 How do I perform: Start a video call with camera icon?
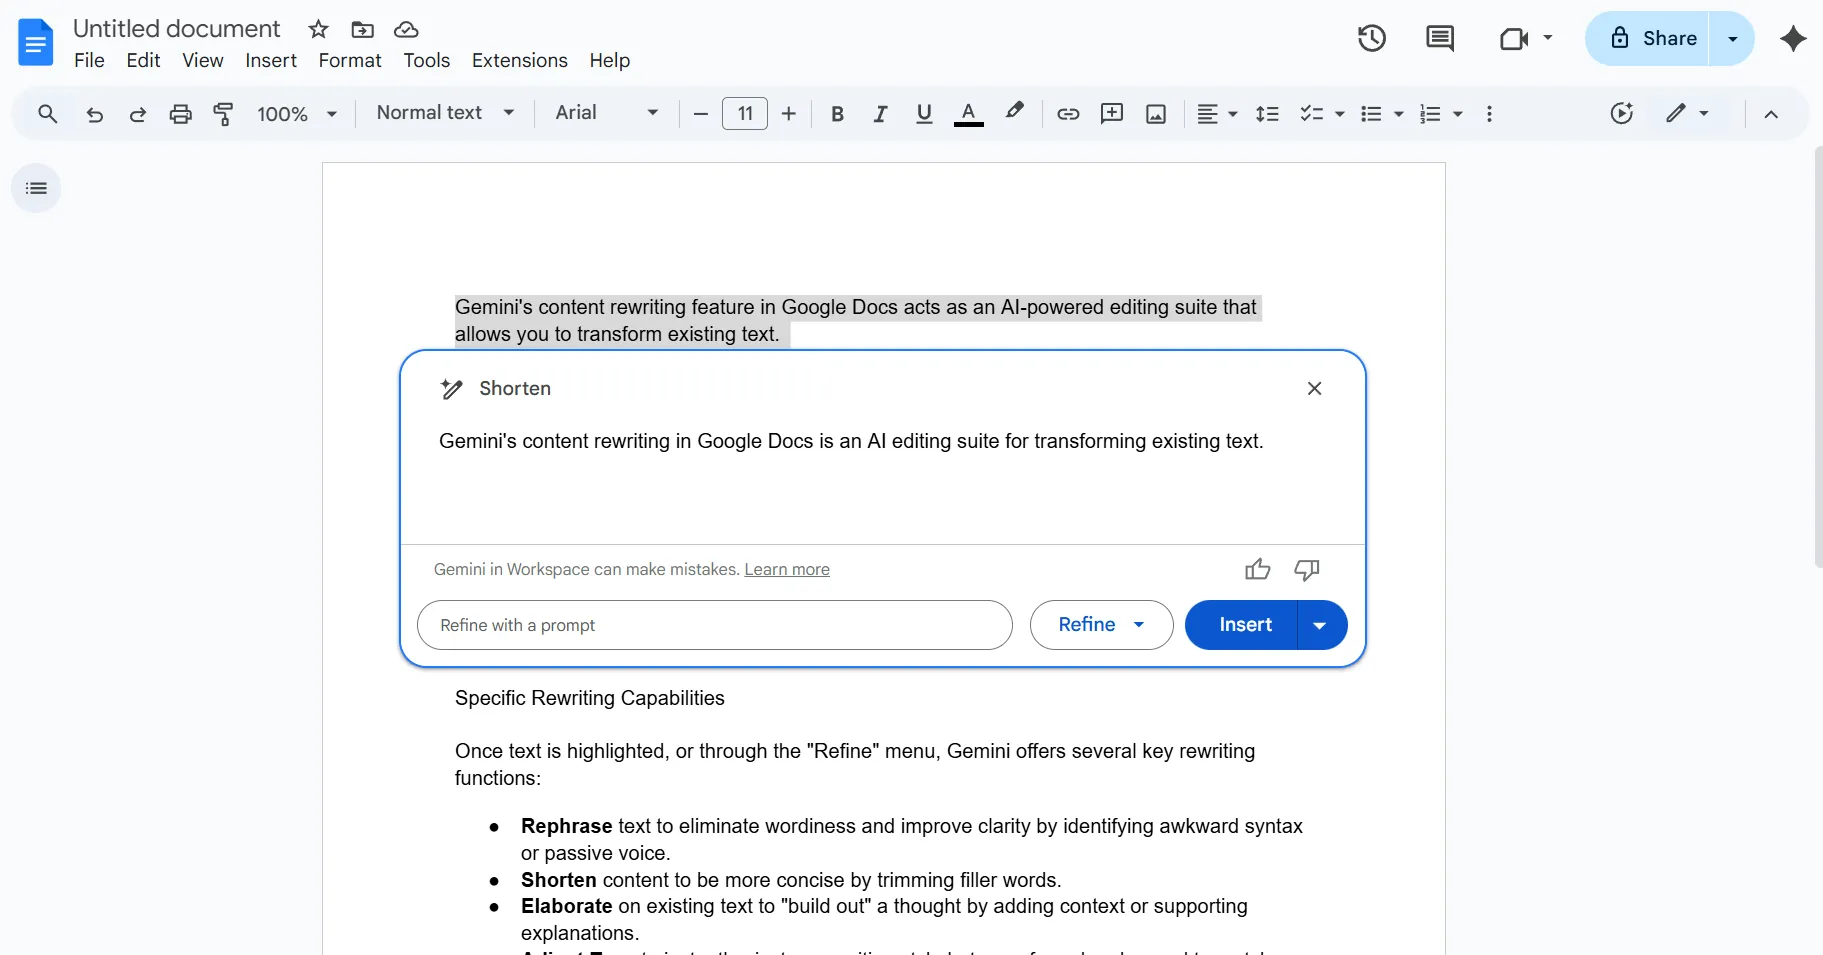pyautogui.click(x=1514, y=38)
